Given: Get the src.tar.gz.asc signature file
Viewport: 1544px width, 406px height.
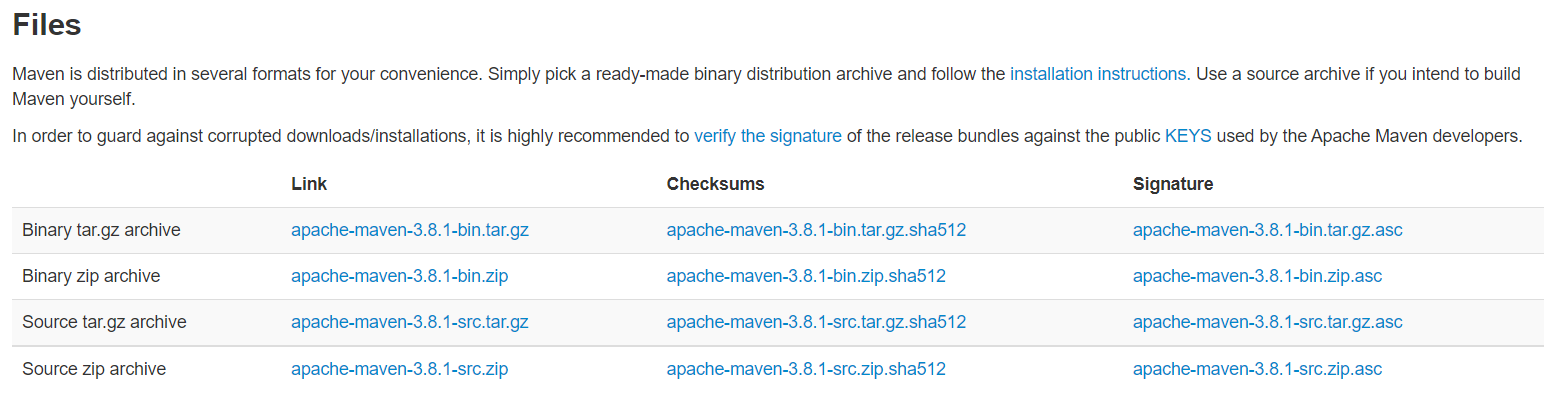Looking at the screenshot, I should (1267, 322).
